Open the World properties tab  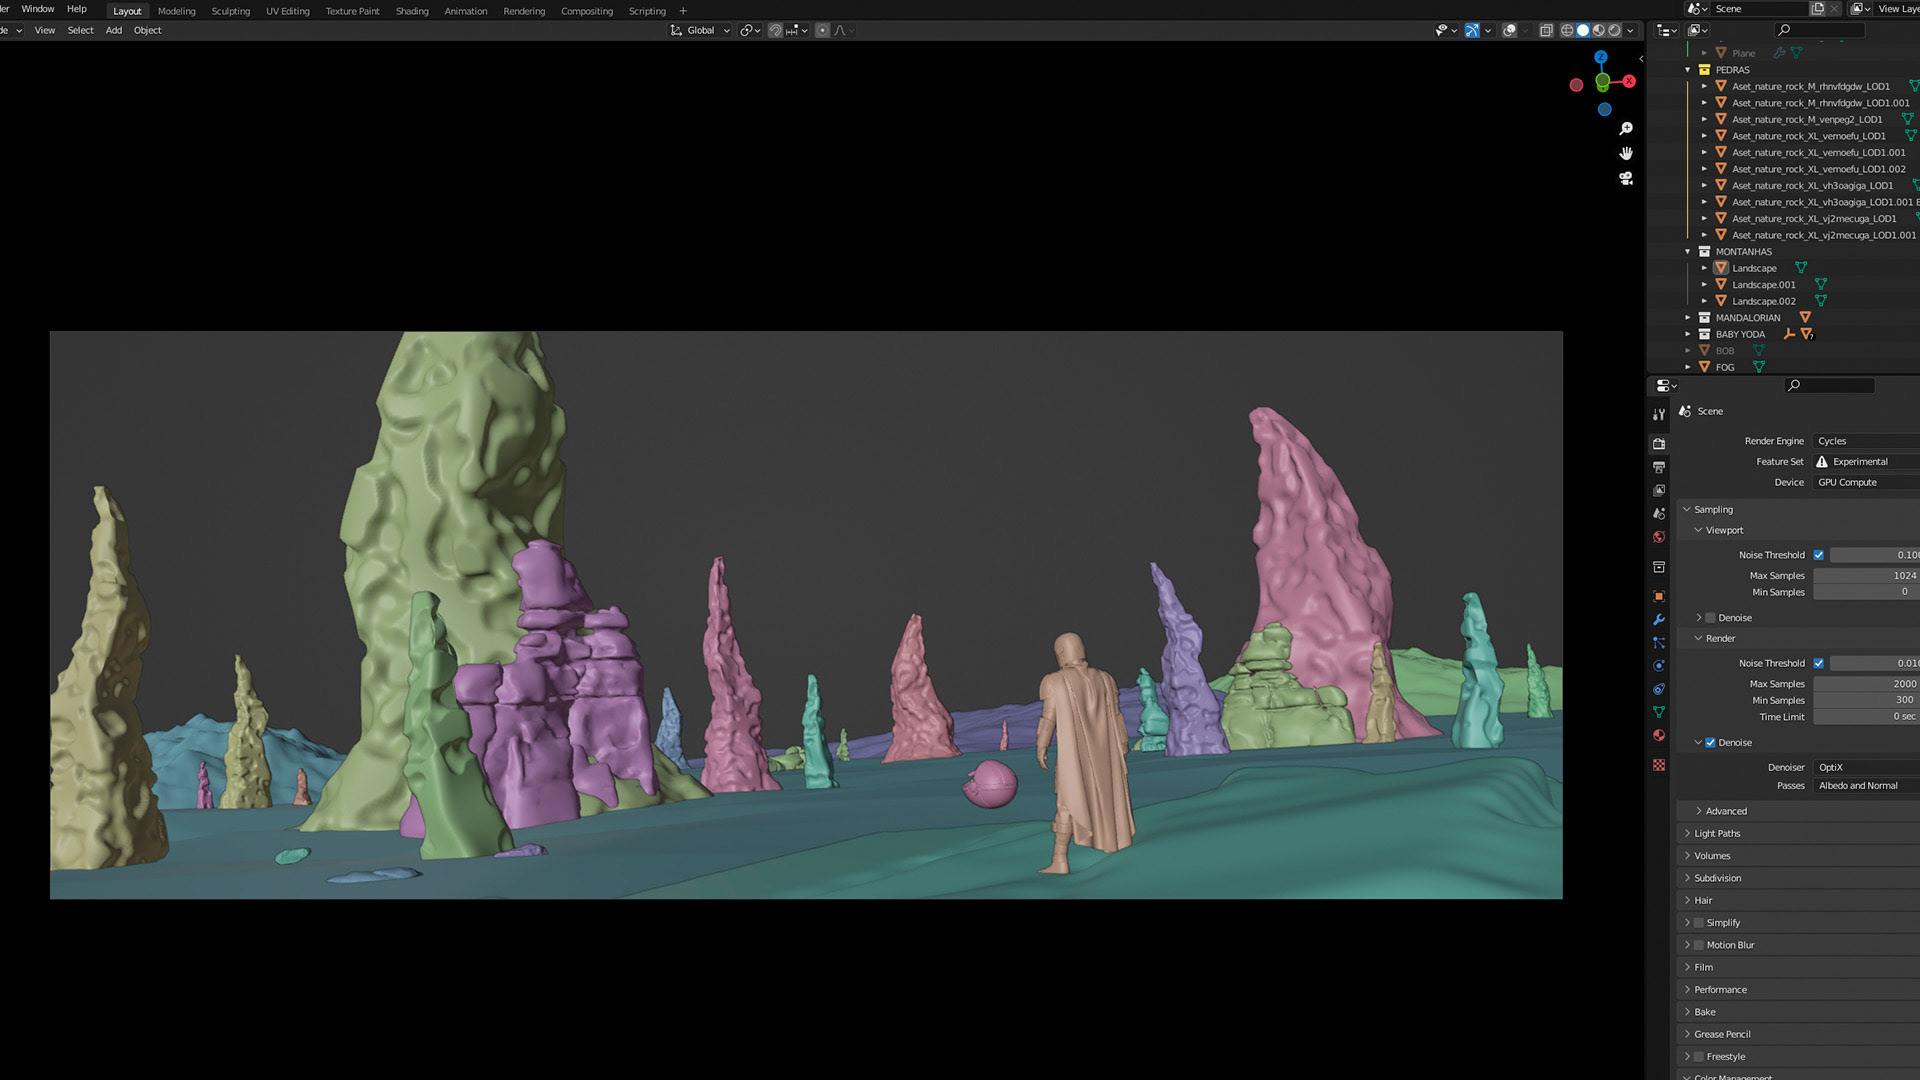1659,537
